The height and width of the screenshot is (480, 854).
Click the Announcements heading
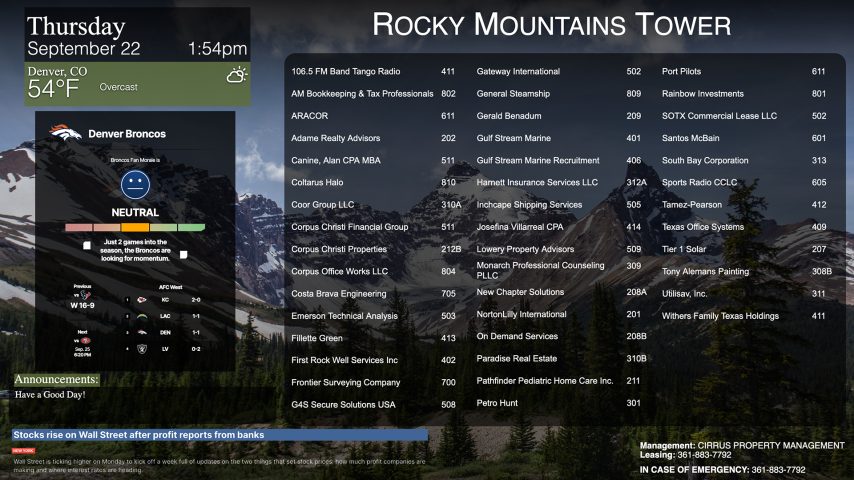pos(57,380)
